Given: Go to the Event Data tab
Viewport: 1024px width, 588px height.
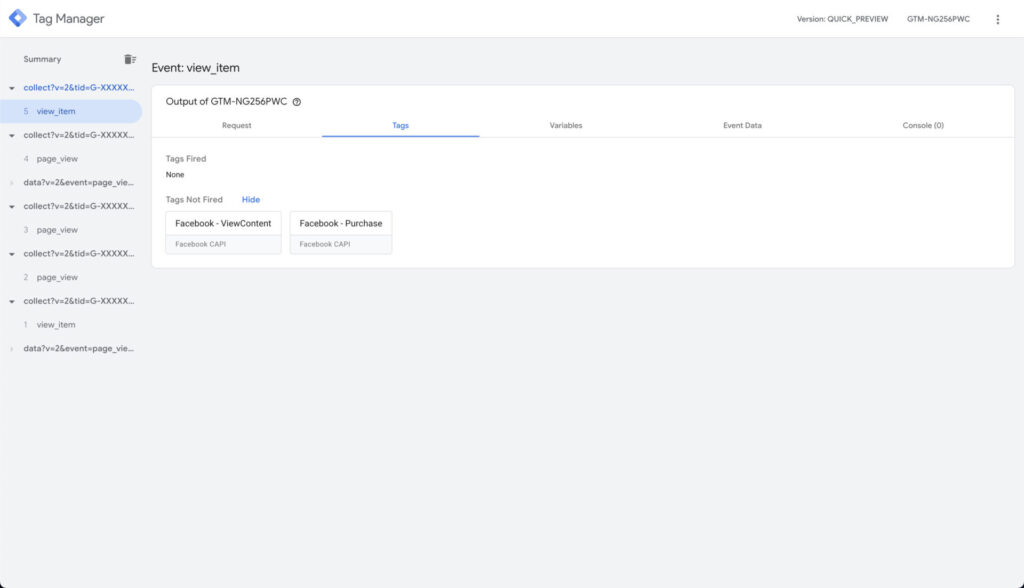Looking at the screenshot, I should (x=742, y=126).
